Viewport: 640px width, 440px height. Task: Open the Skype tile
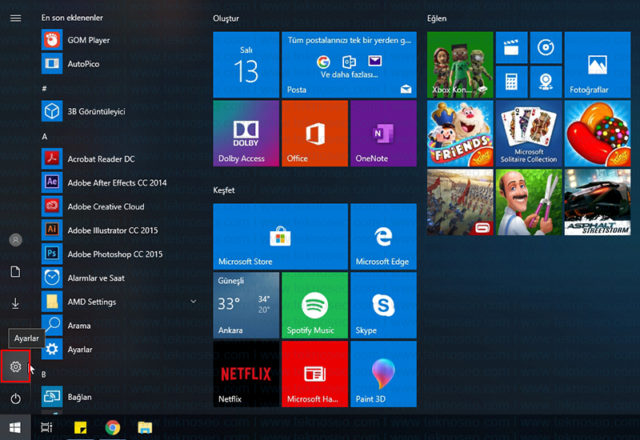pyautogui.click(x=383, y=305)
